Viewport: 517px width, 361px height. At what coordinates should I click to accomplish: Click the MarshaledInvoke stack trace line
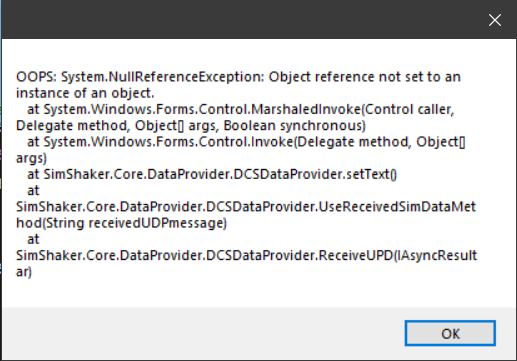[240, 110]
